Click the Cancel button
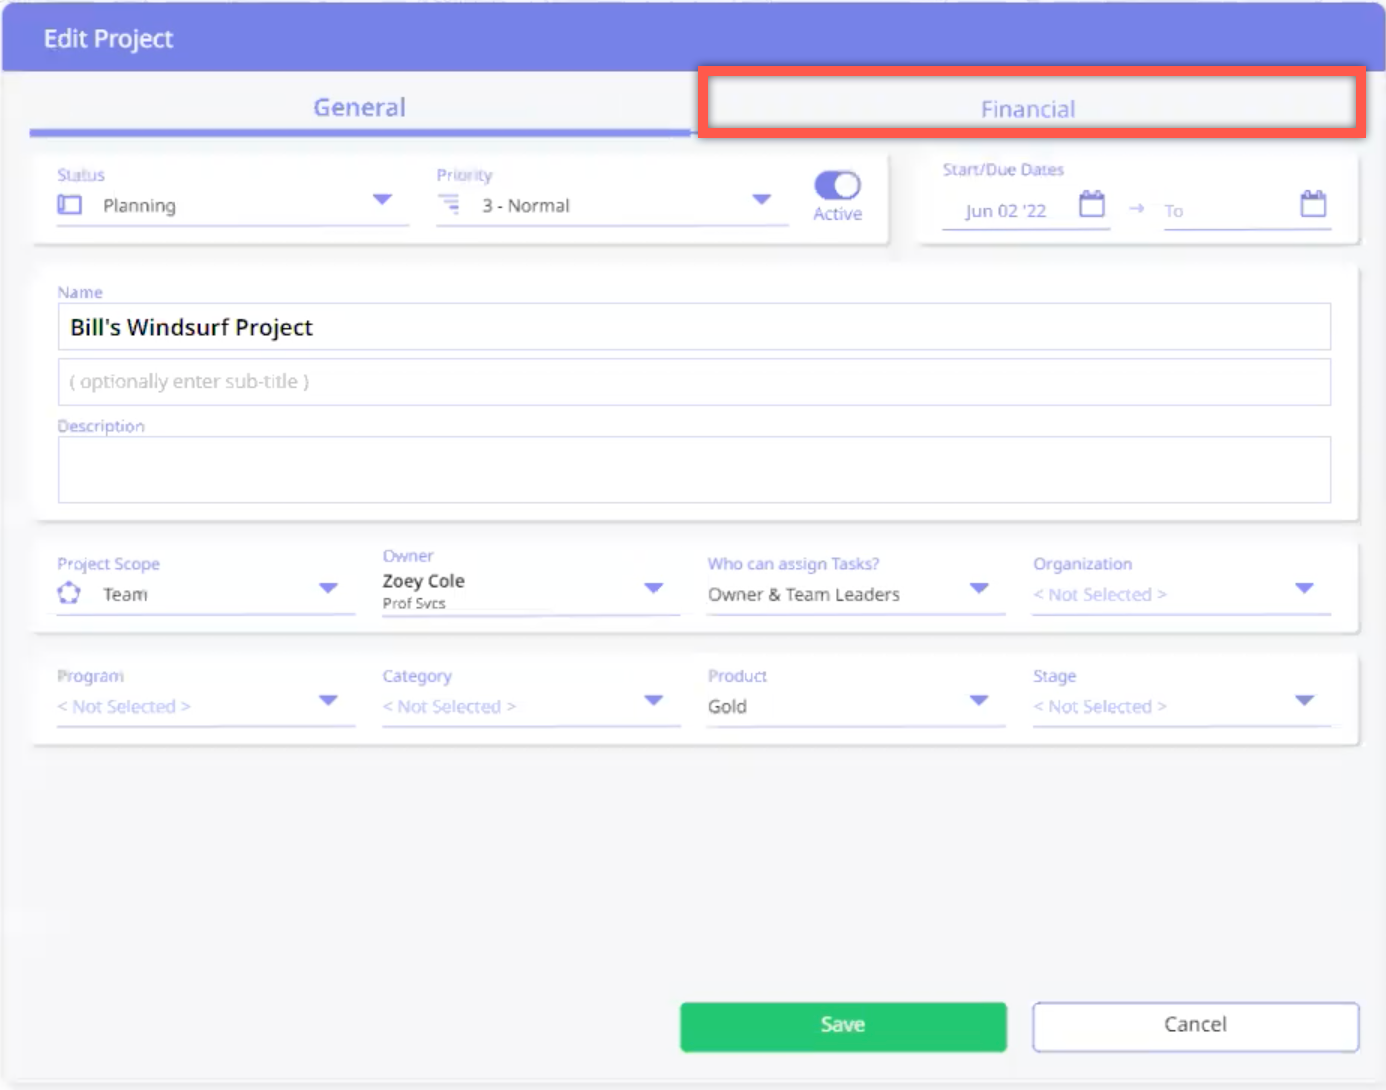 1195,1025
